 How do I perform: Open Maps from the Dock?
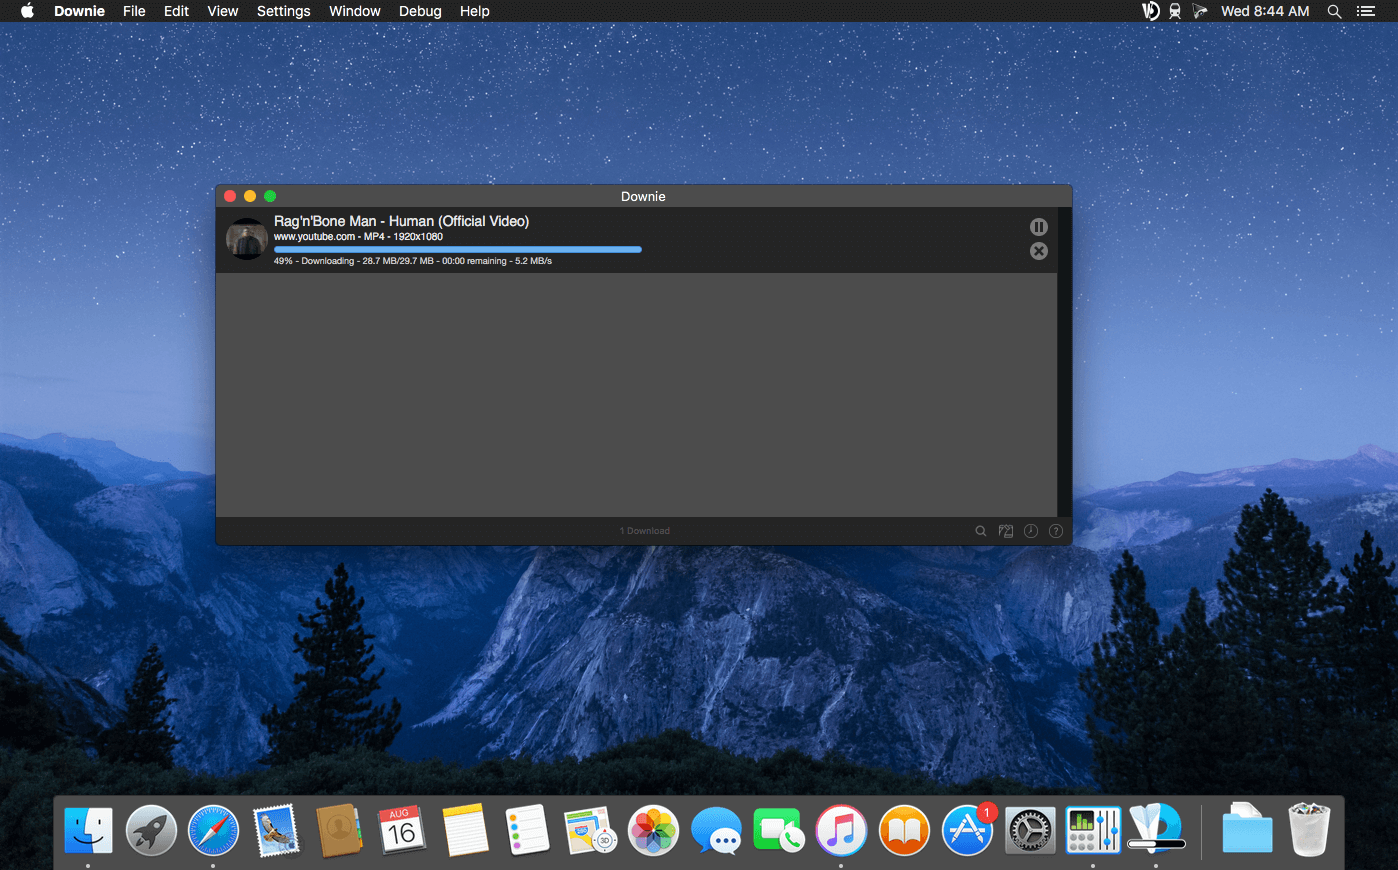[x=590, y=830]
